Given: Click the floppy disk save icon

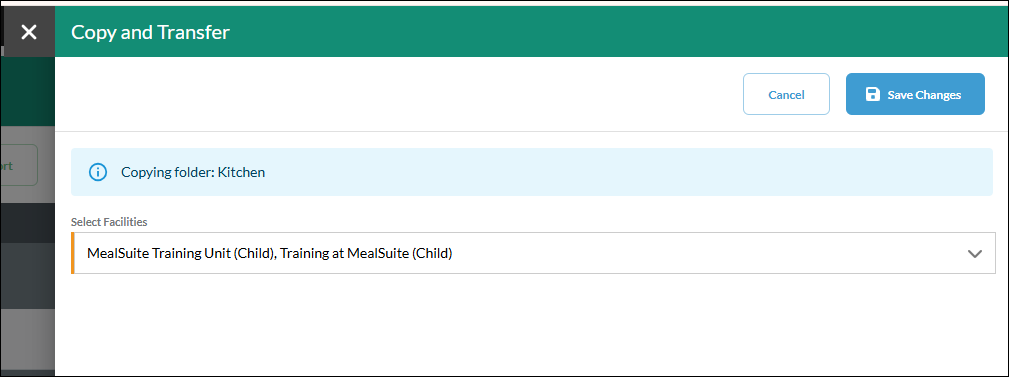Looking at the screenshot, I should tap(872, 95).
